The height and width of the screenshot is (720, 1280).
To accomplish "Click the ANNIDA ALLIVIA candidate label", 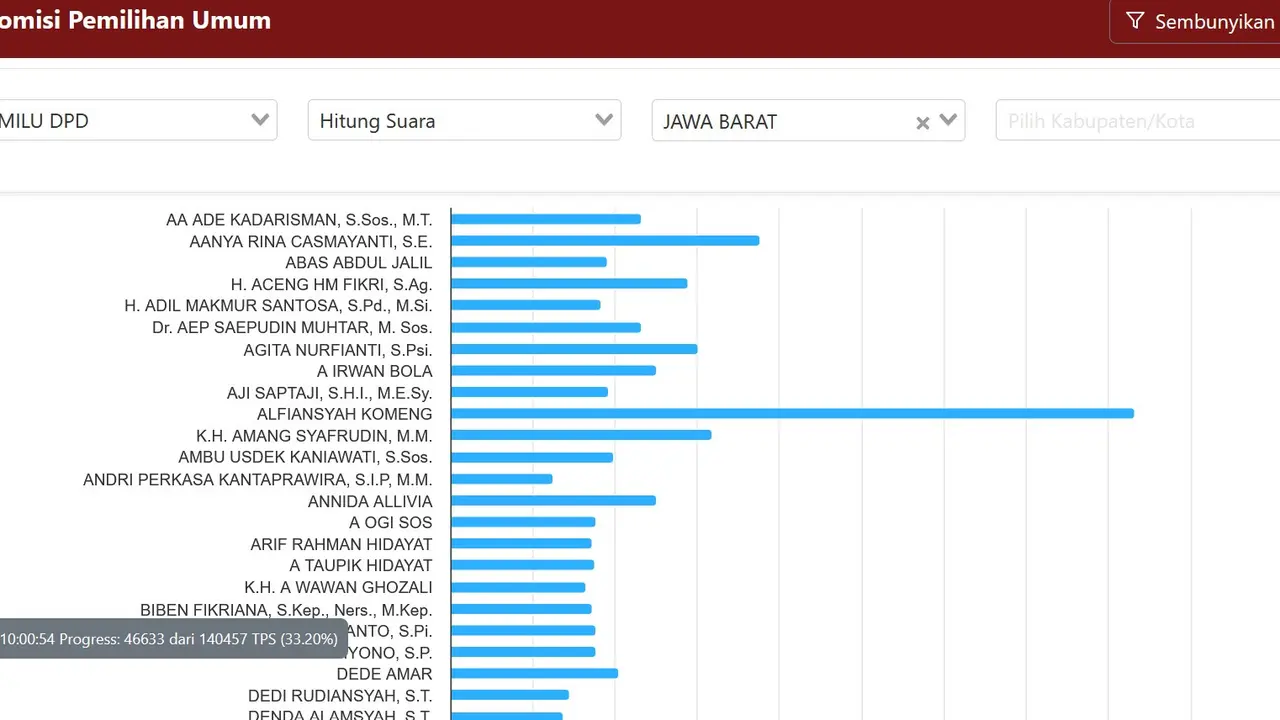I will [370, 501].
